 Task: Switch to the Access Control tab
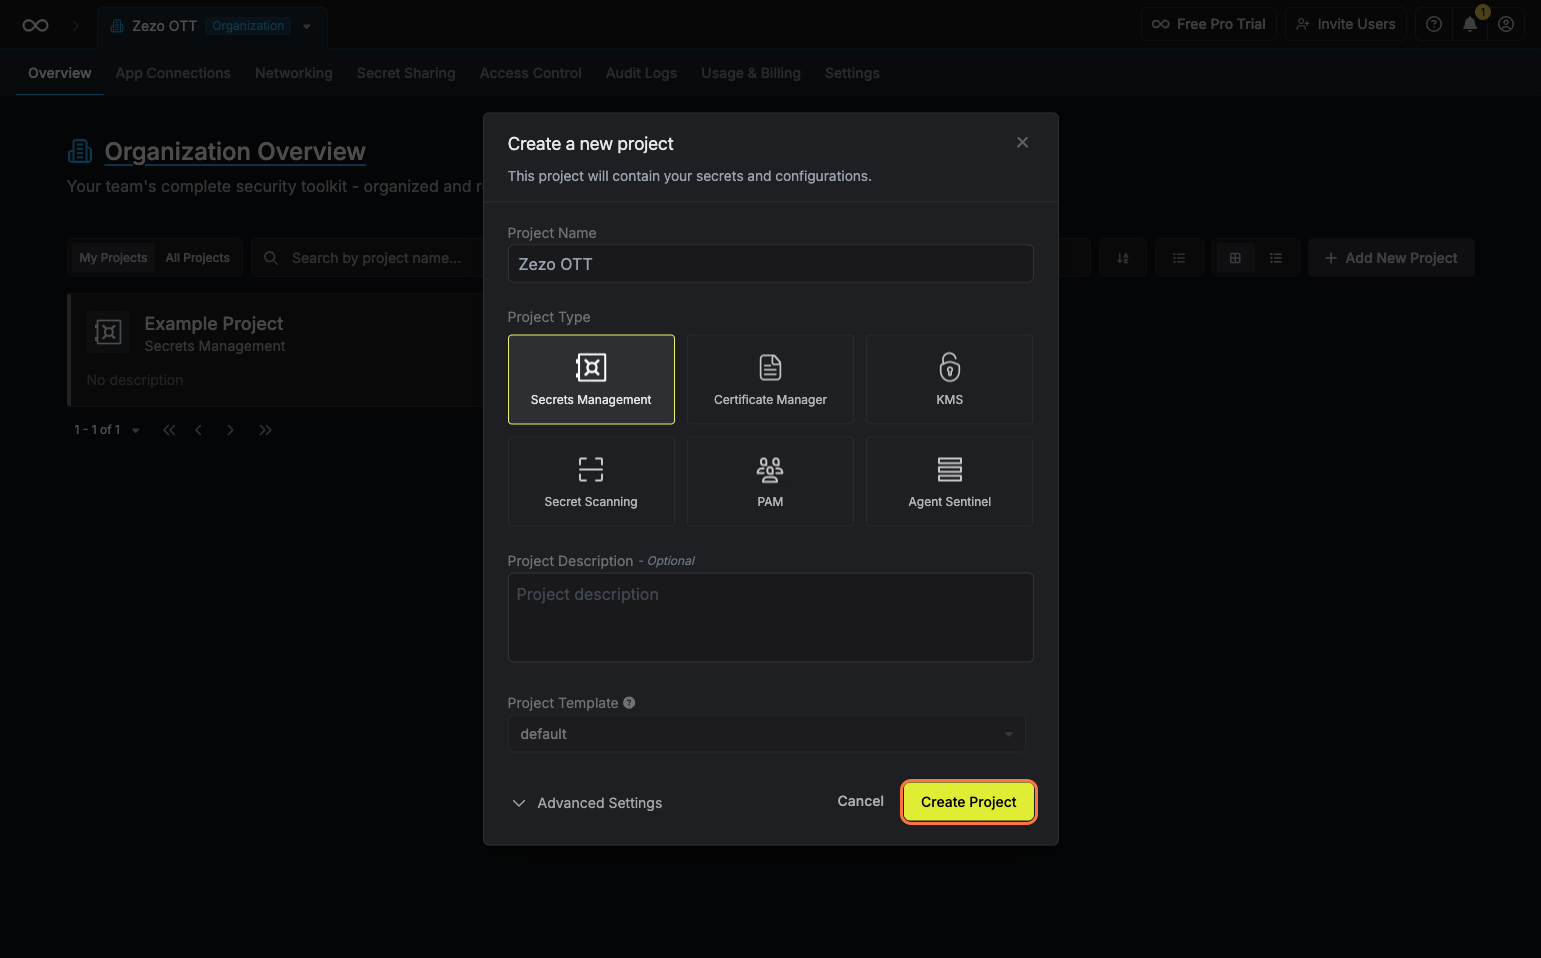click(530, 73)
